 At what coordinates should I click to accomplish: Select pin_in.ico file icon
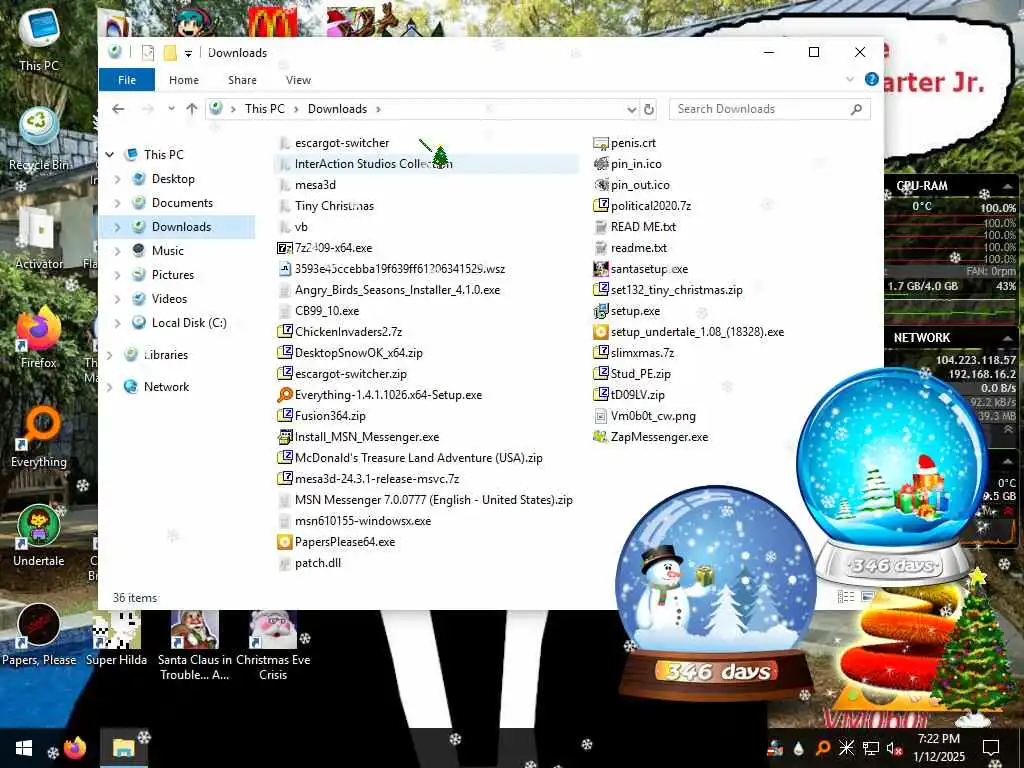pyautogui.click(x=601, y=164)
